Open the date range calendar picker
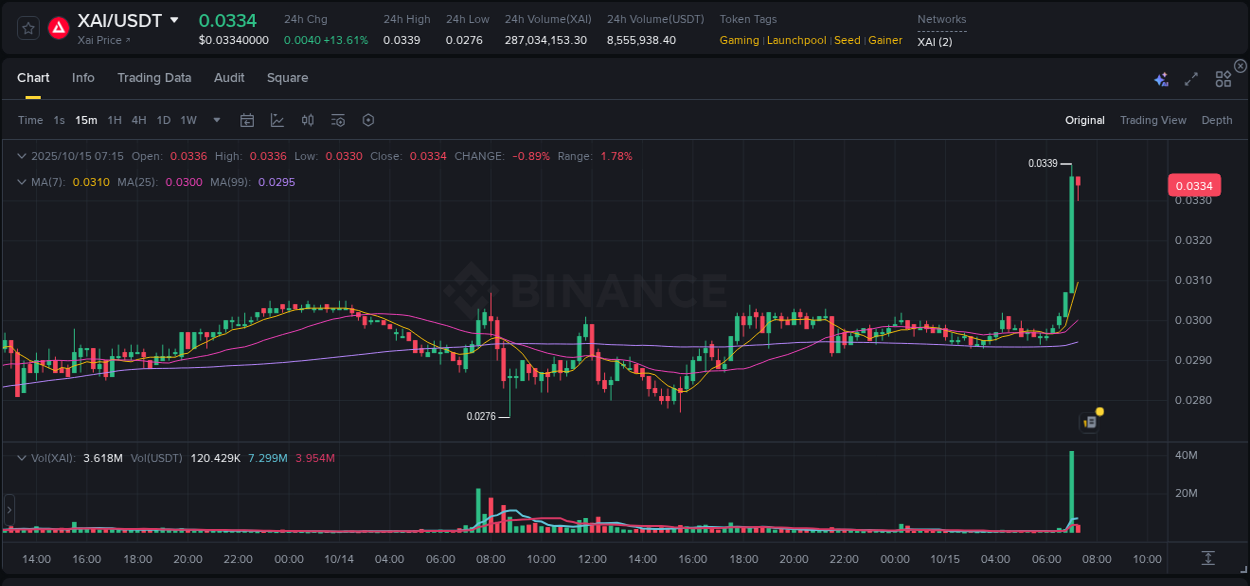 [247, 120]
